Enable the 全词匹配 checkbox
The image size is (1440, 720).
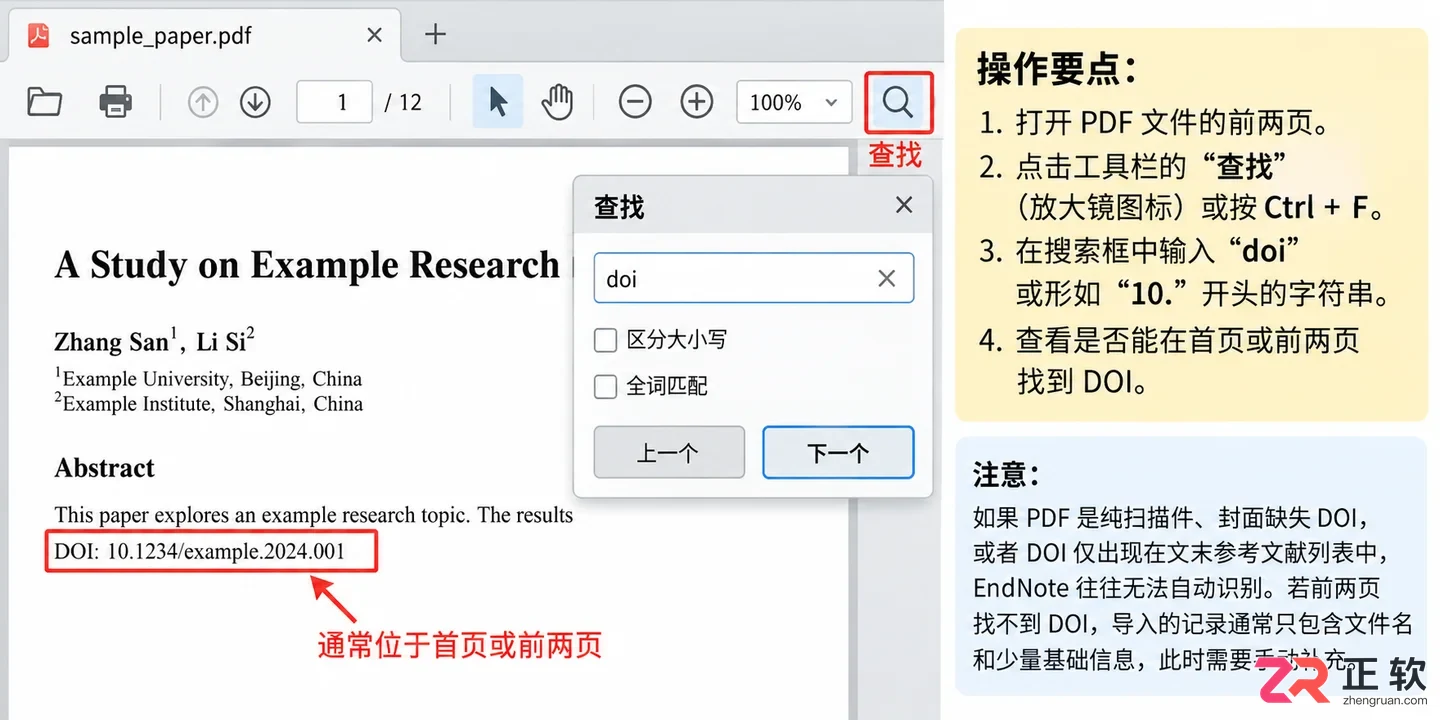click(x=605, y=386)
